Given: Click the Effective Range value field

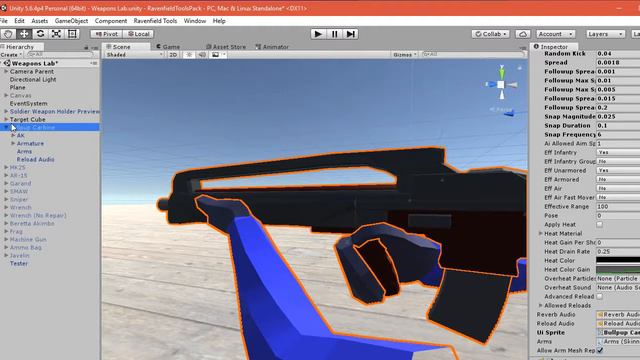Looking at the screenshot, I should [618, 207].
